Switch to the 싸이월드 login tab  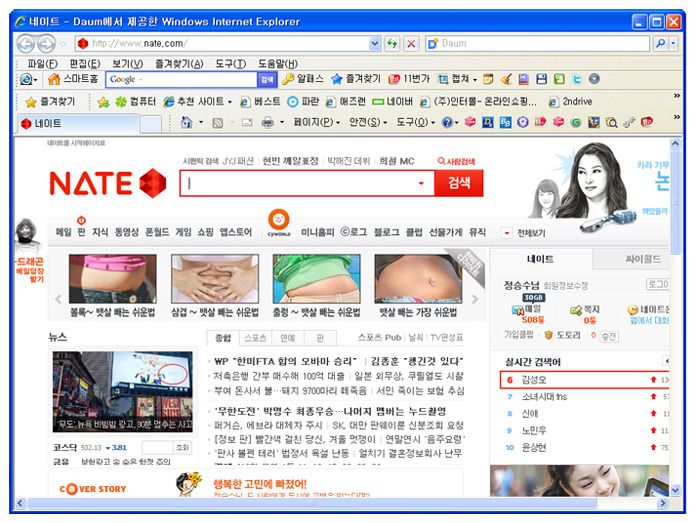click(631, 259)
